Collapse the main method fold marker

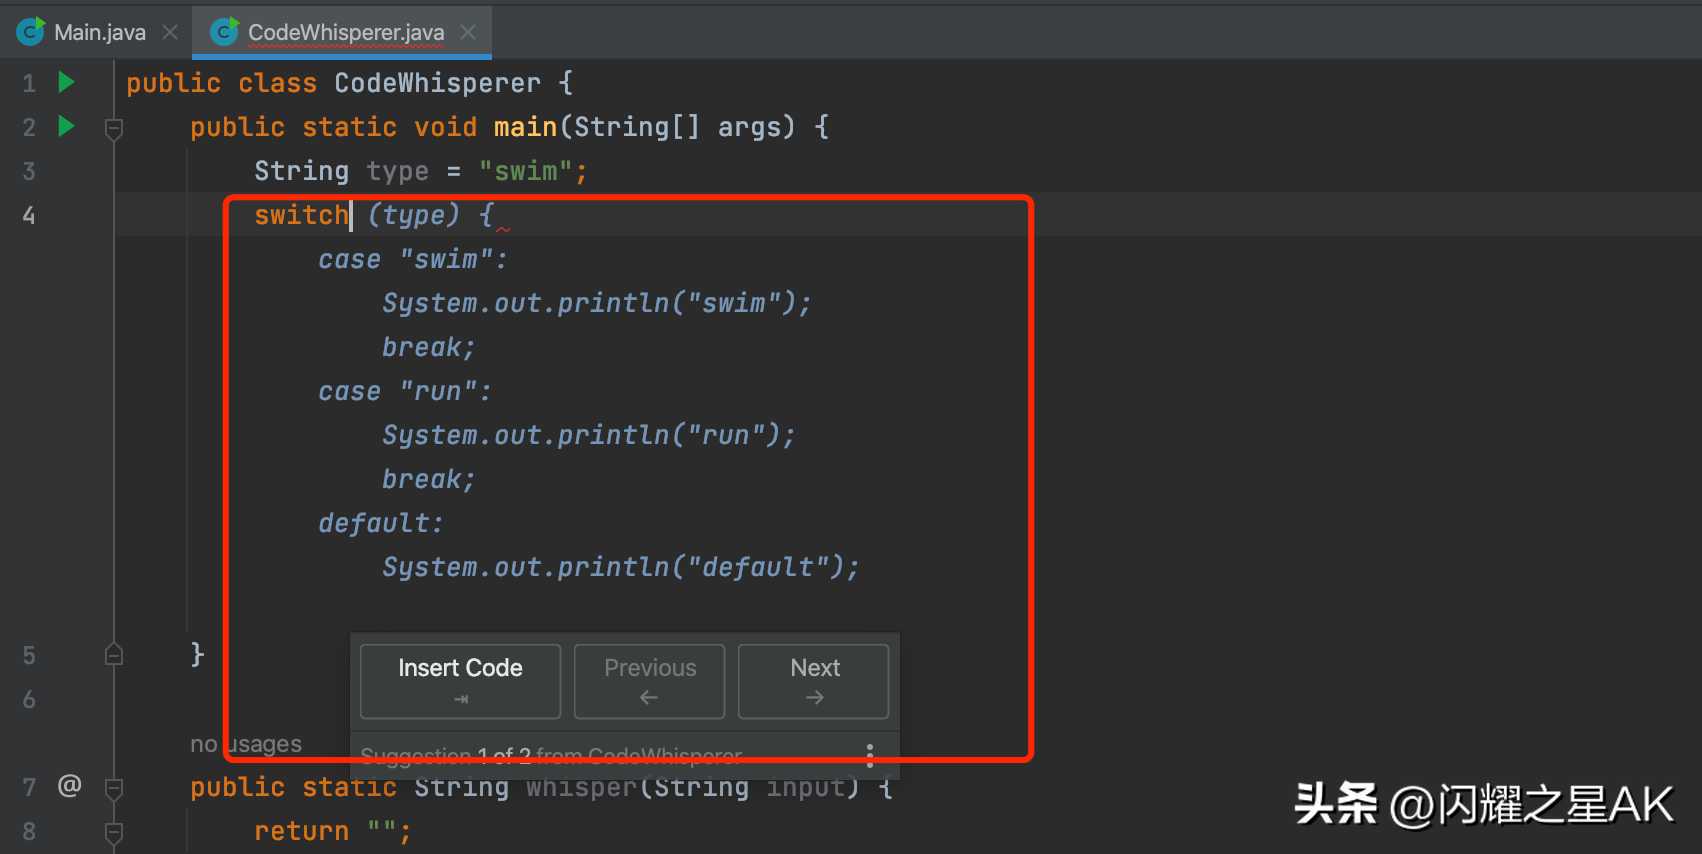pyautogui.click(x=114, y=128)
